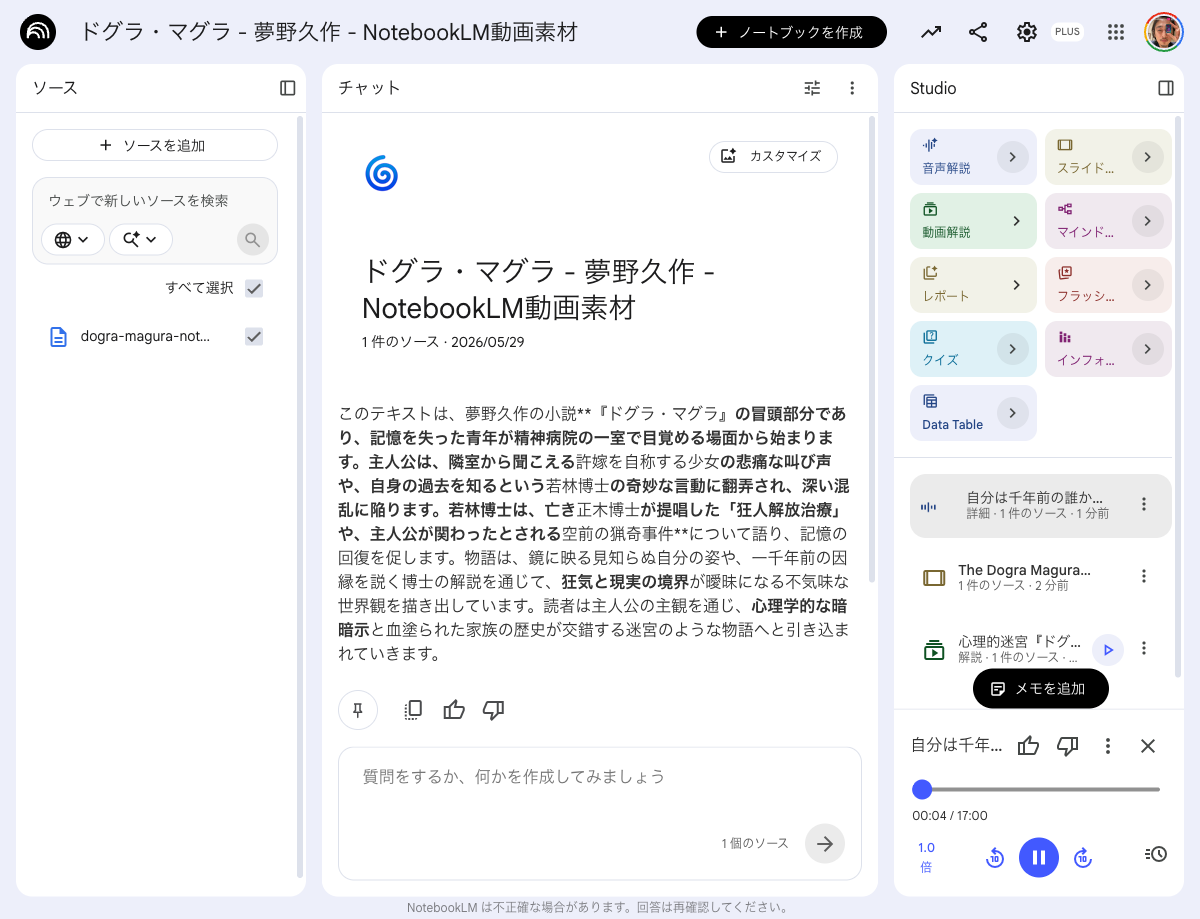Expand Data Table options arrow
This screenshot has height=919, width=1200.
coord(1013,413)
